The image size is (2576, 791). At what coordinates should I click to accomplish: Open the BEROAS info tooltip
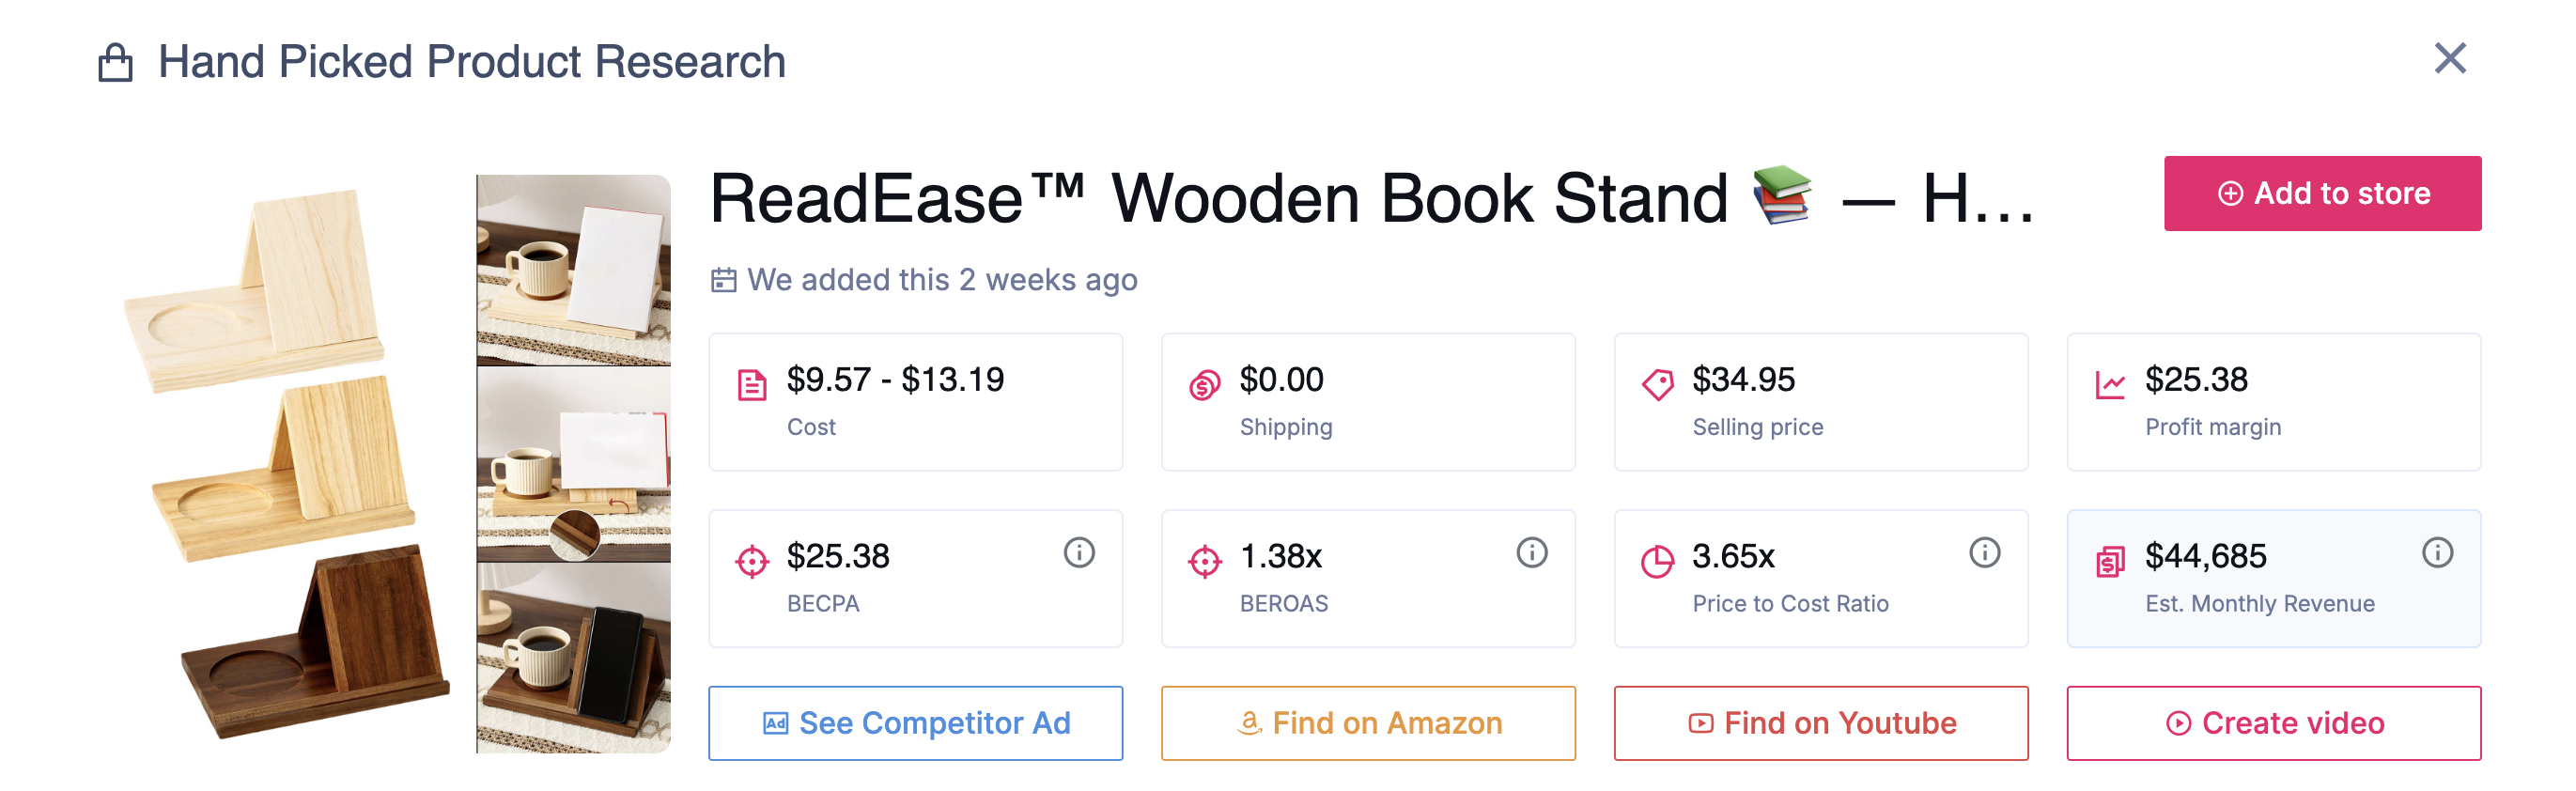[1532, 551]
